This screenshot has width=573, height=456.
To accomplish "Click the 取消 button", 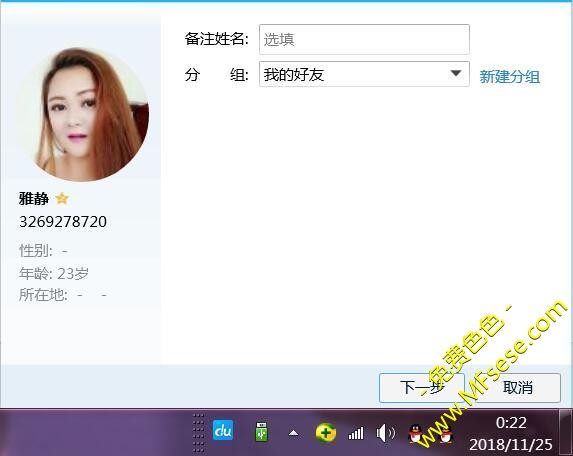I will click(x=517, y=388).
